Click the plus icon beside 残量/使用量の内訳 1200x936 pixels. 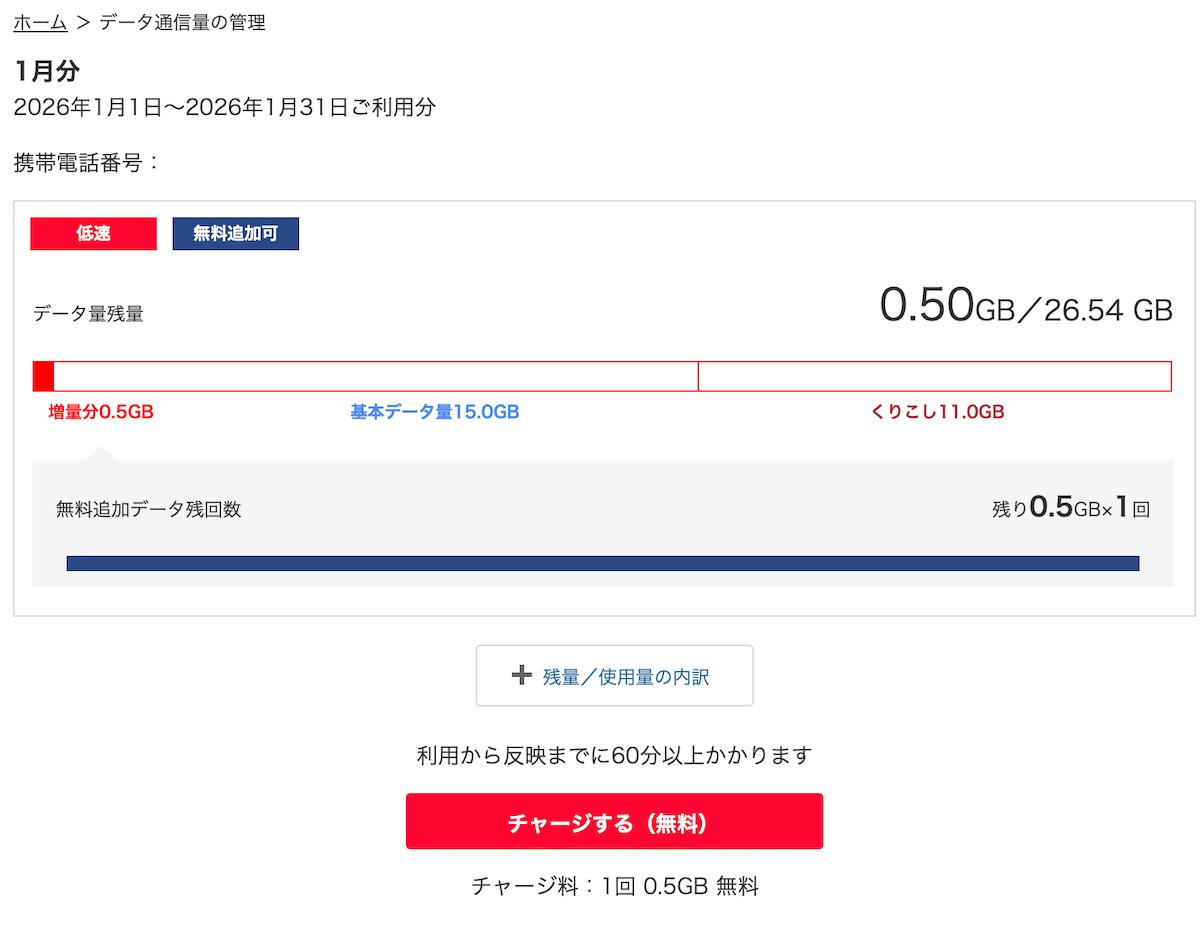[520, 676]
